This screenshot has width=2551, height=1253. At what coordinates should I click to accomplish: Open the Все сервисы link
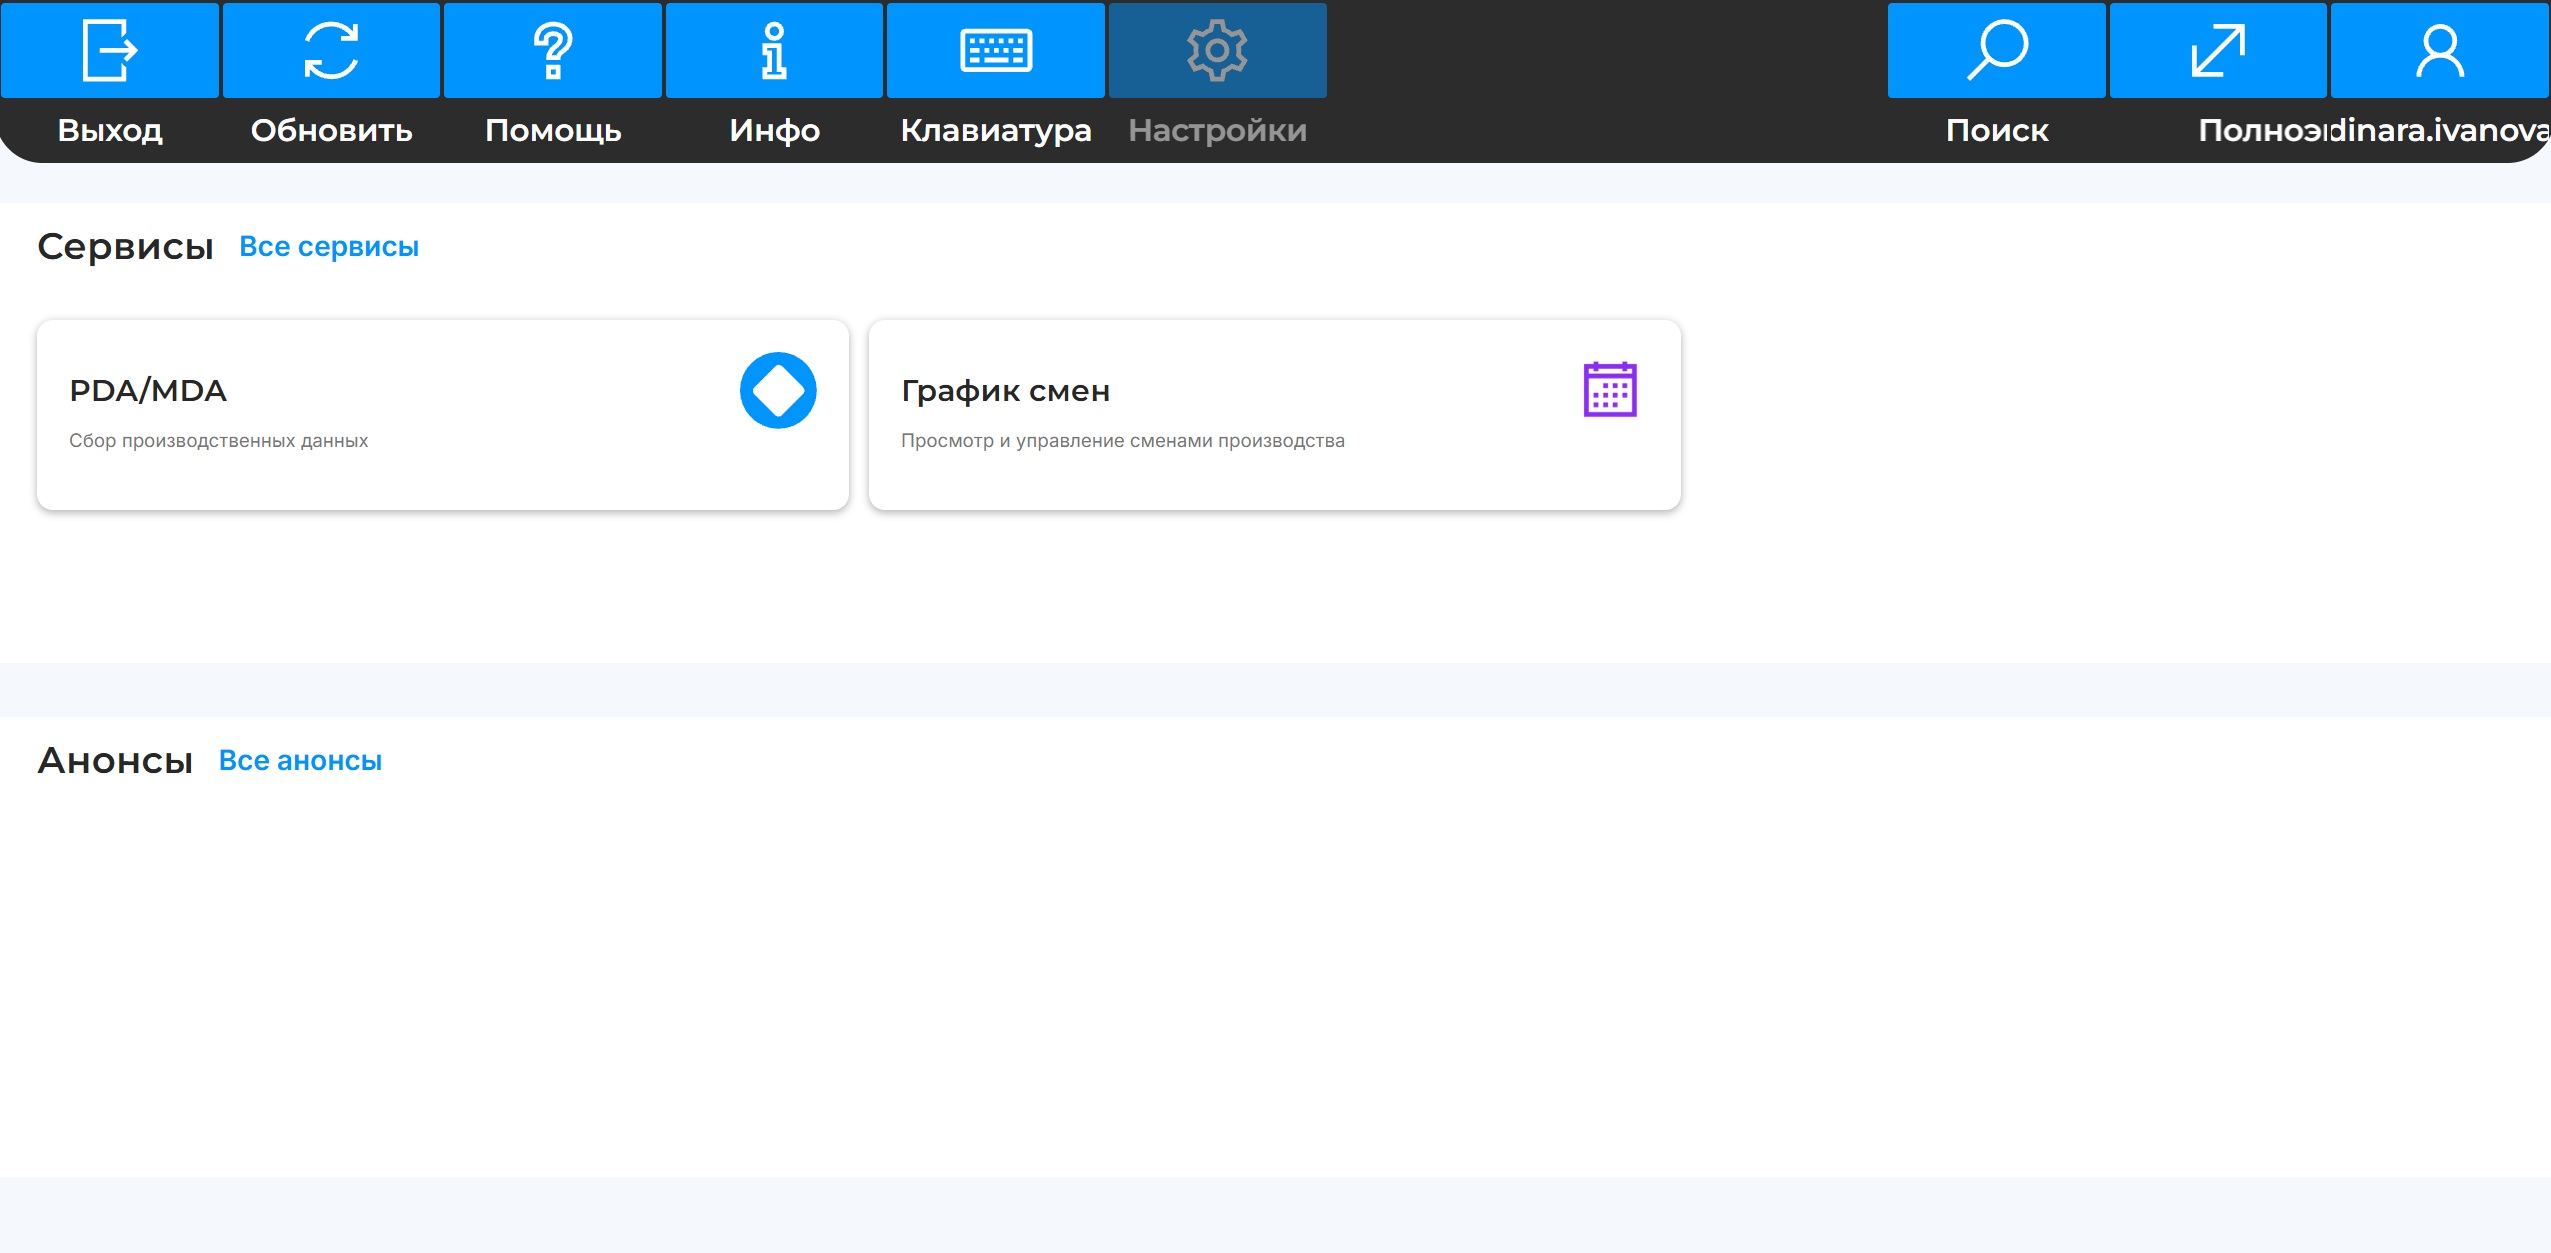[329, 246]
